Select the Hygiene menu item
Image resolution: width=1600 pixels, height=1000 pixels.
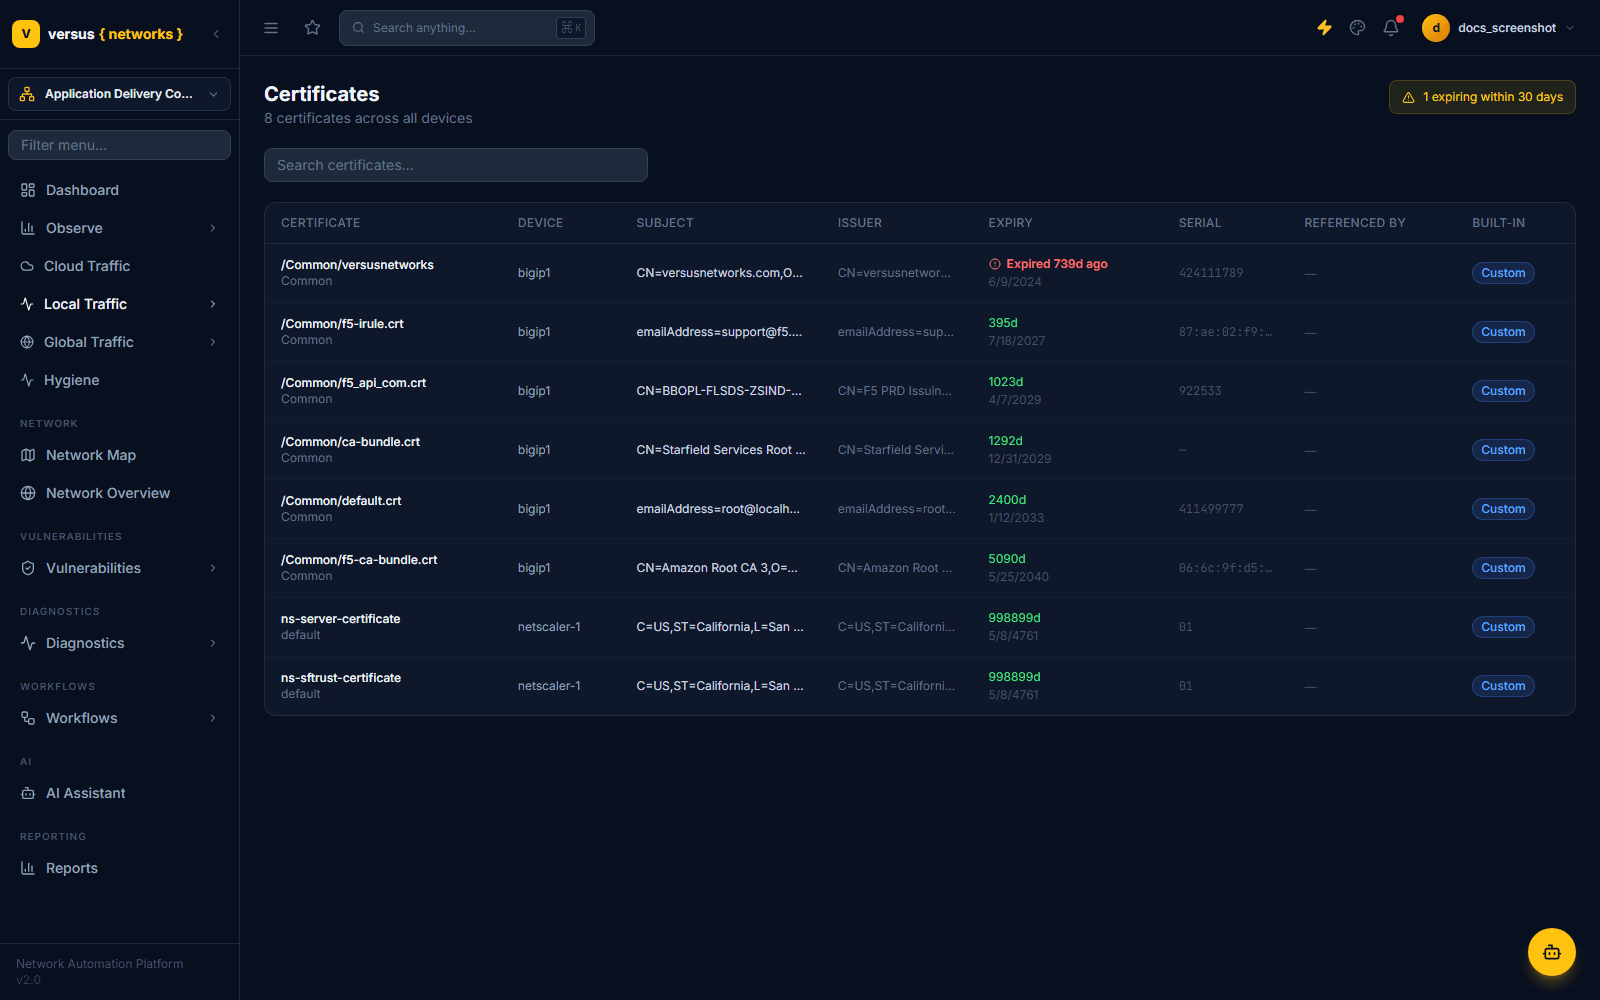(x=119, y=380)
